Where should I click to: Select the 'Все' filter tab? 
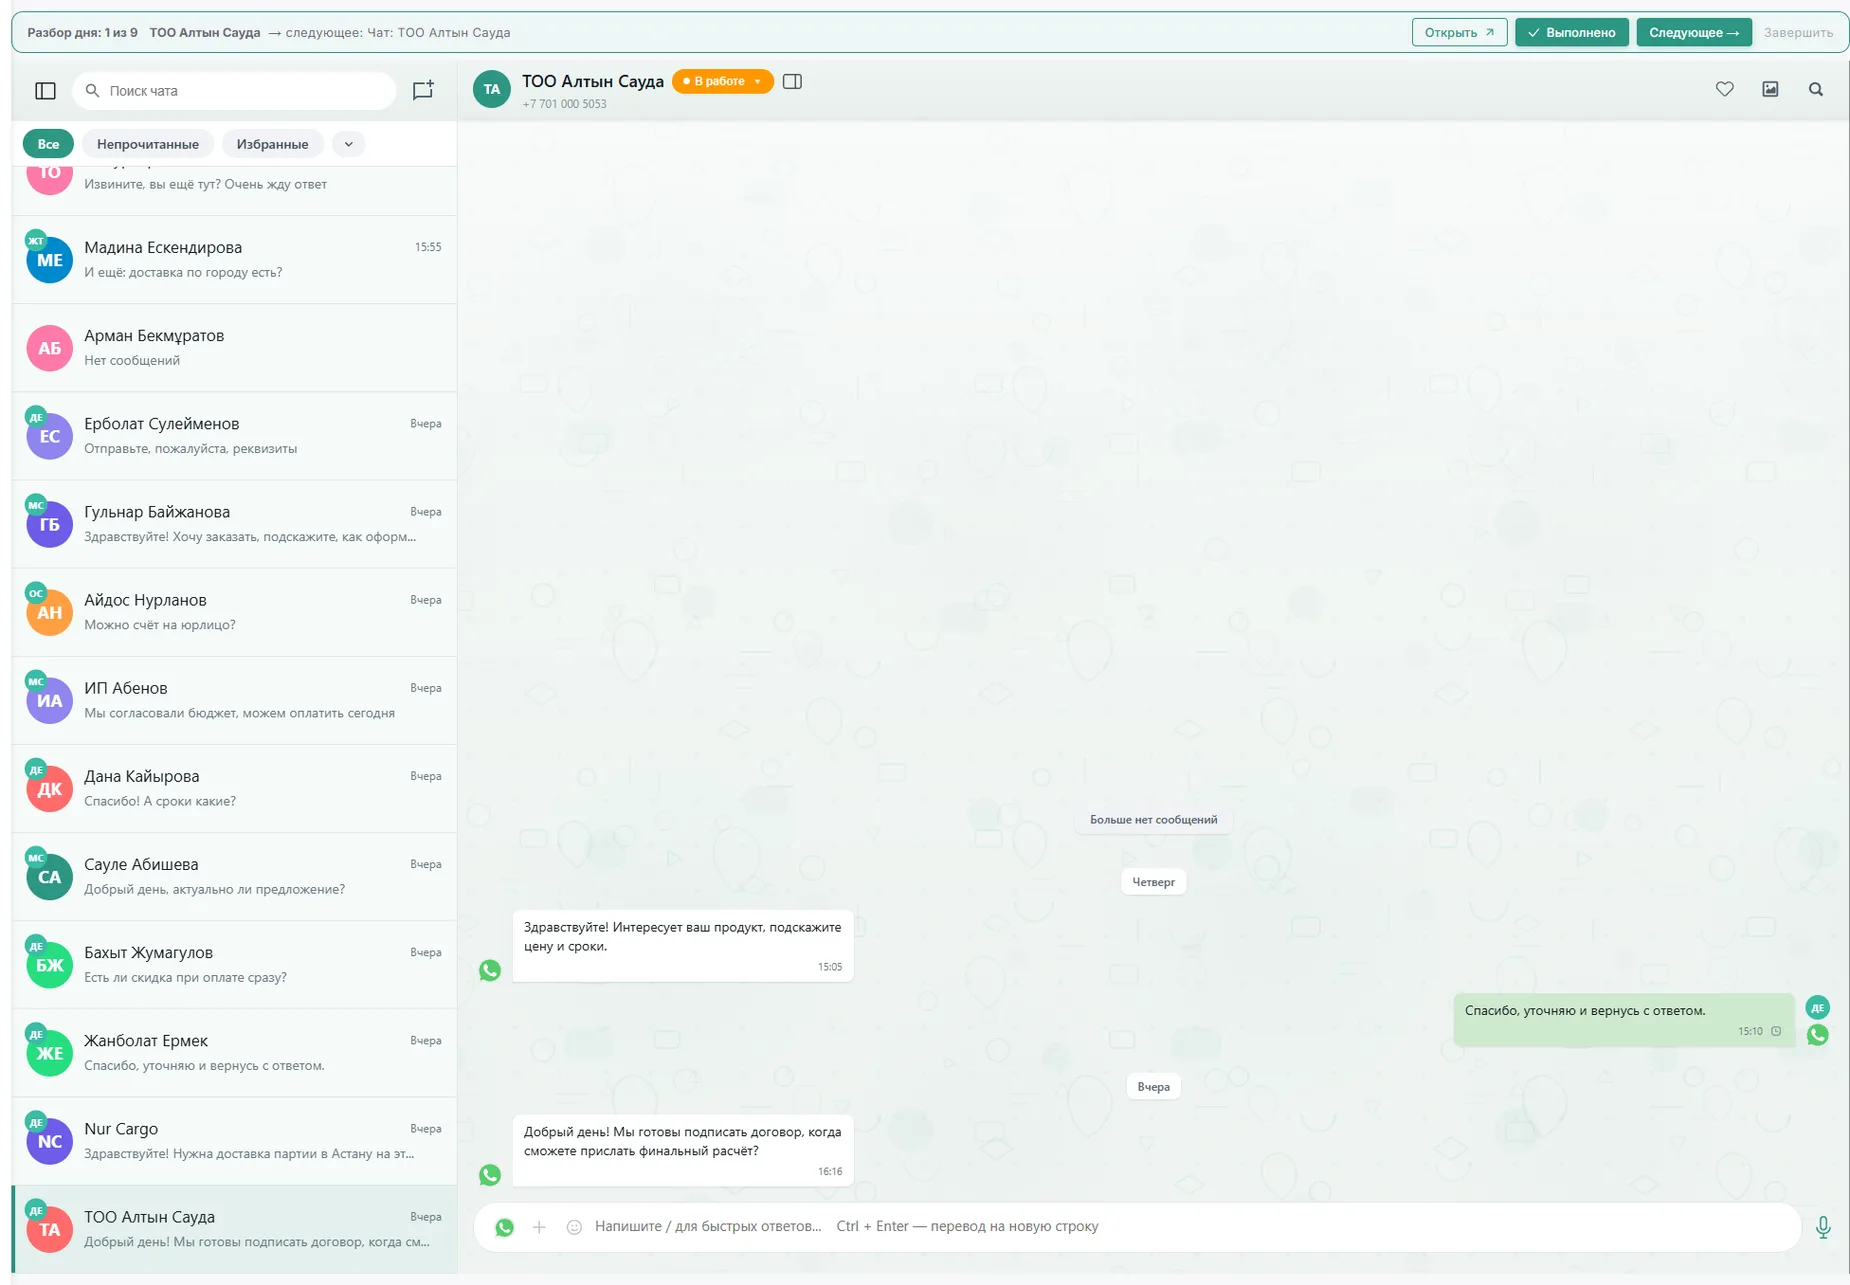(x=48, y=144)
